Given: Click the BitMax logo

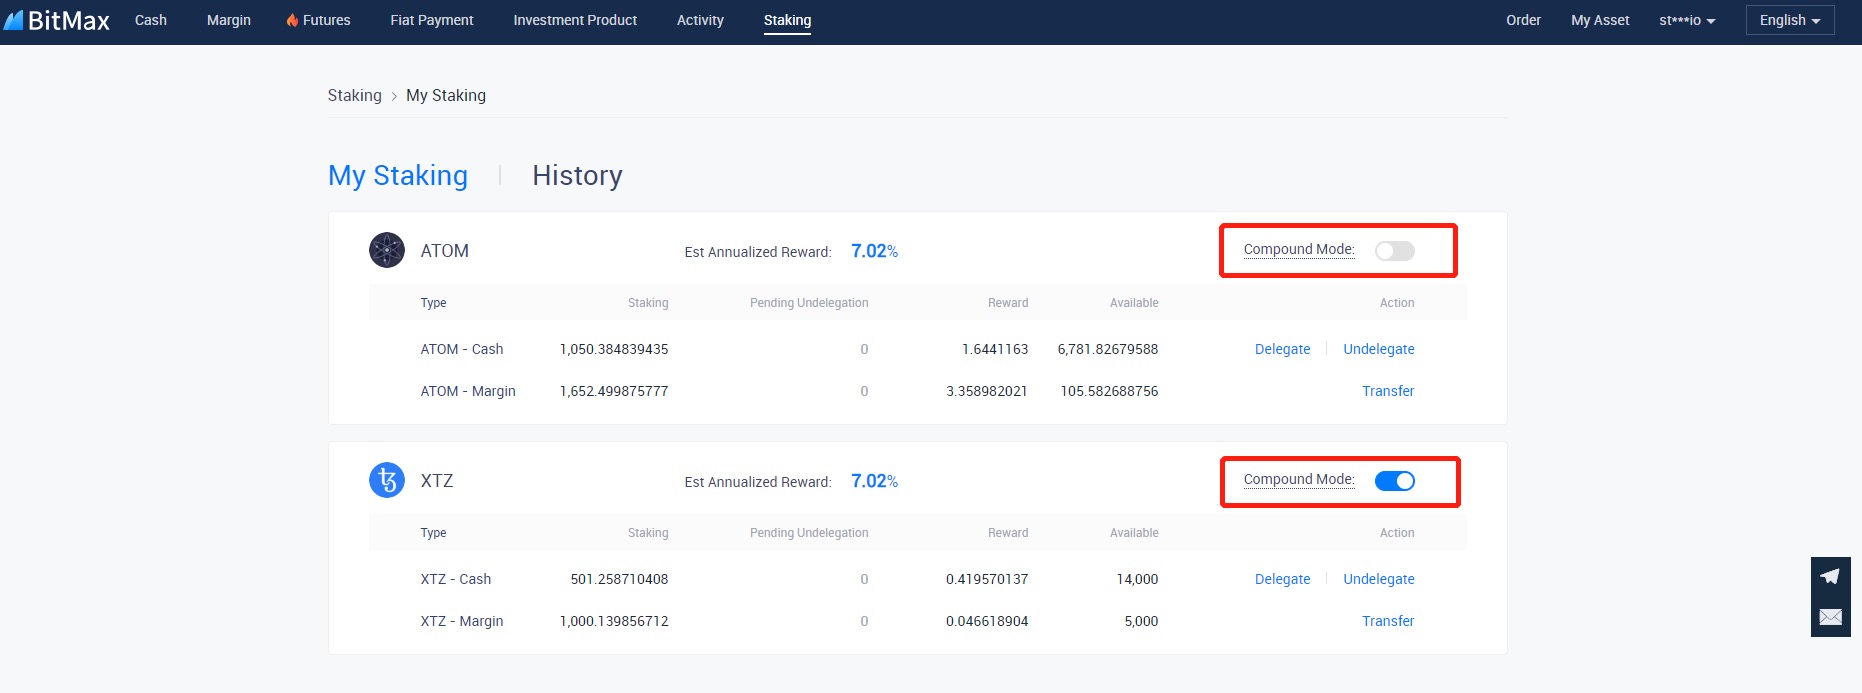Looking at the screenshot, I should [x=57, y=20].
